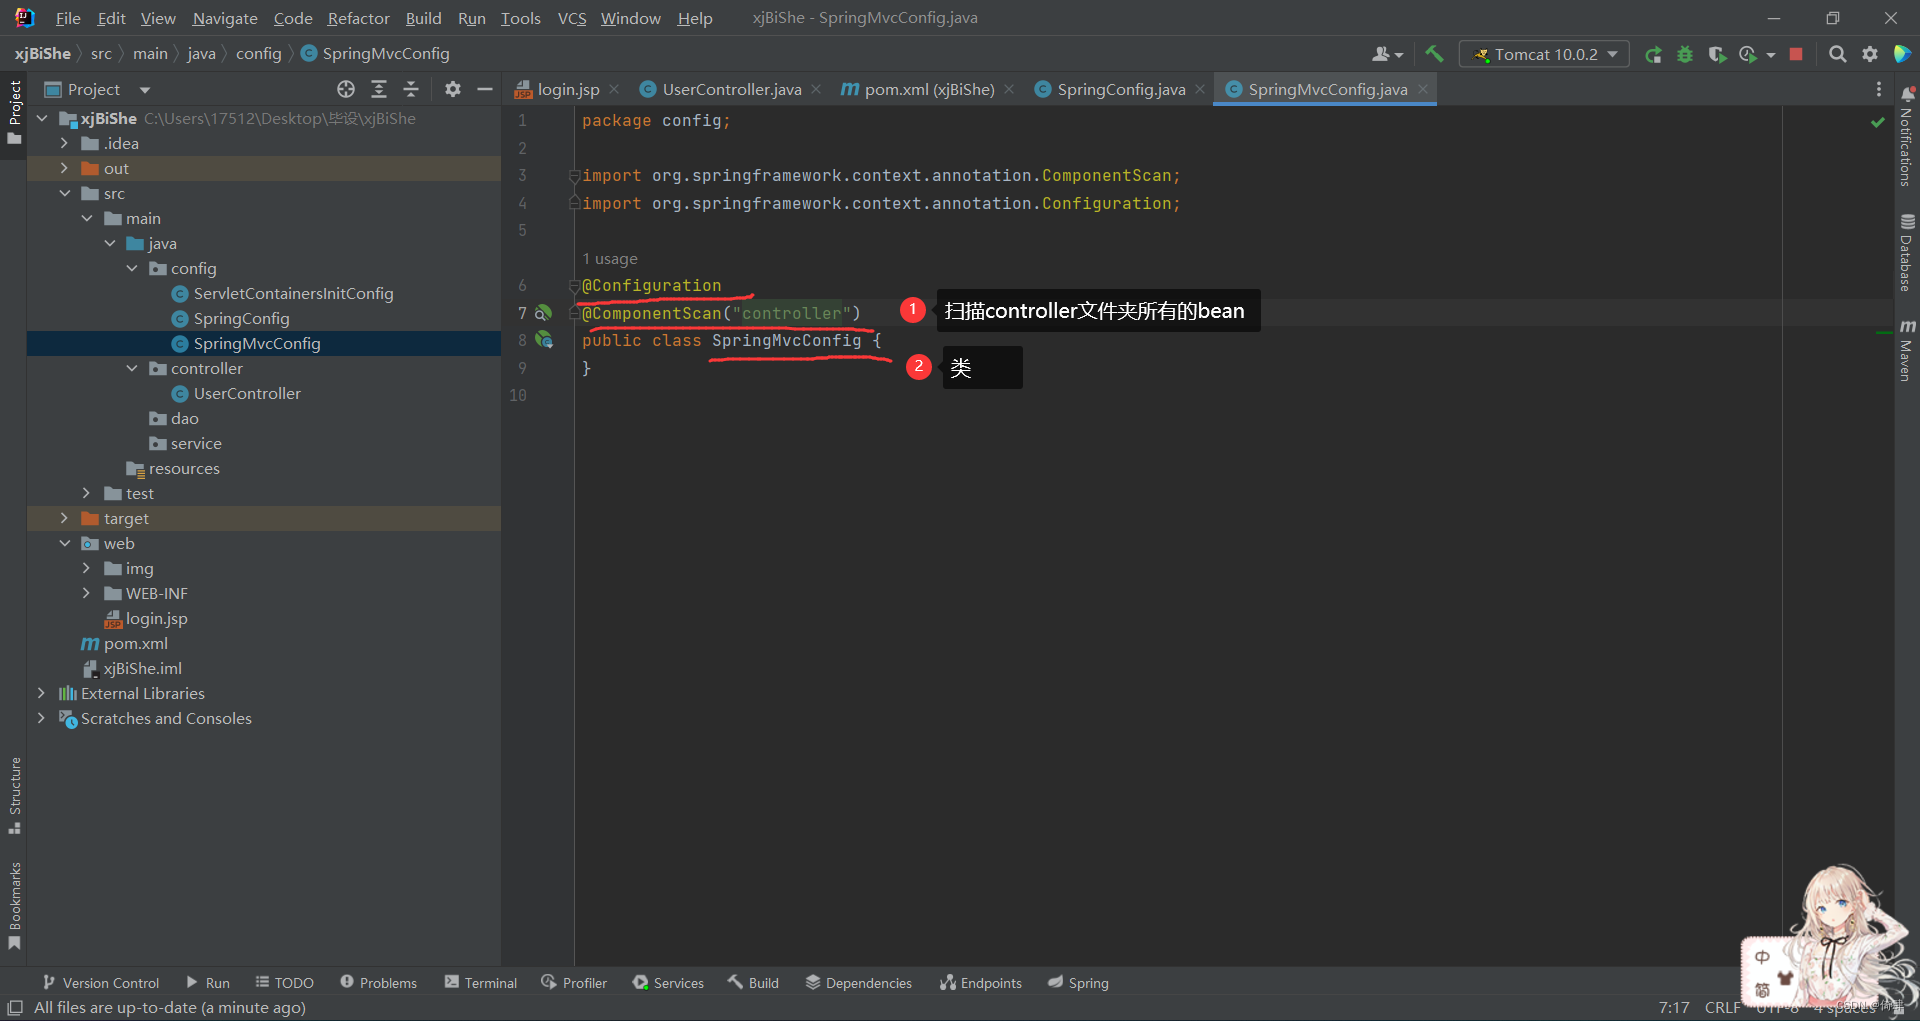Viewport: 1920px width, 1021px height.
Task: Open Search Everywhere magnifier icon
Action: click(x=1837, y=54)
